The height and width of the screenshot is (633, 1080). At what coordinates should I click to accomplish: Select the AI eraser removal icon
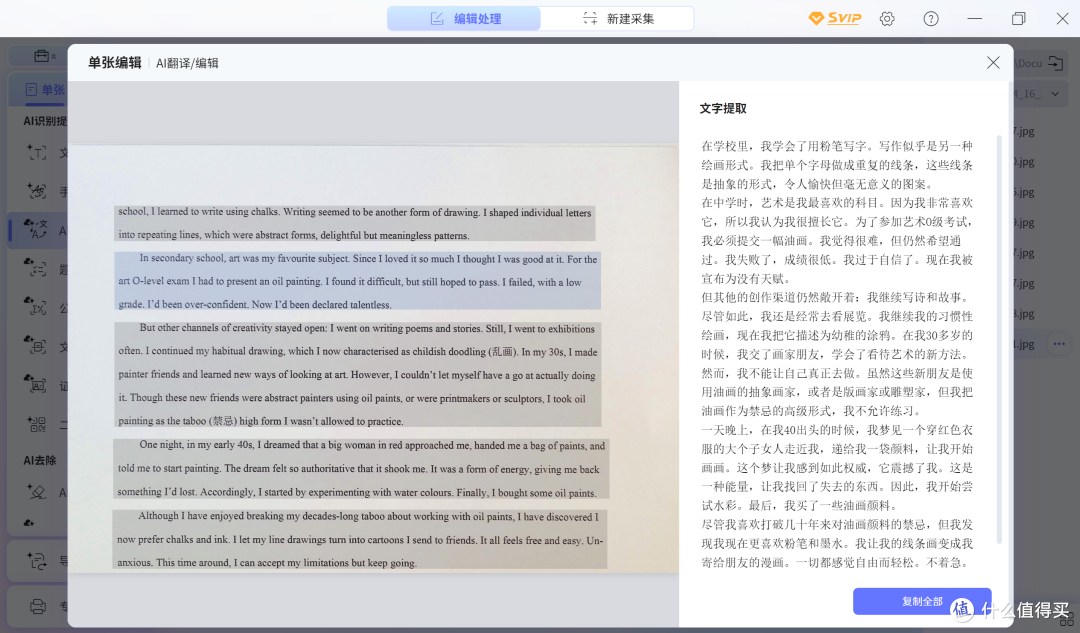(37, 492)
